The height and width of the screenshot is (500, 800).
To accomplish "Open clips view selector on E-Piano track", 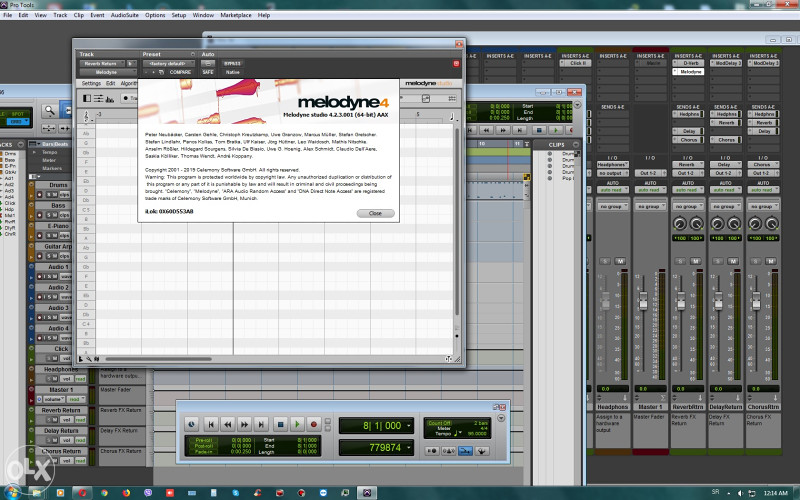I will coord(64,236).
